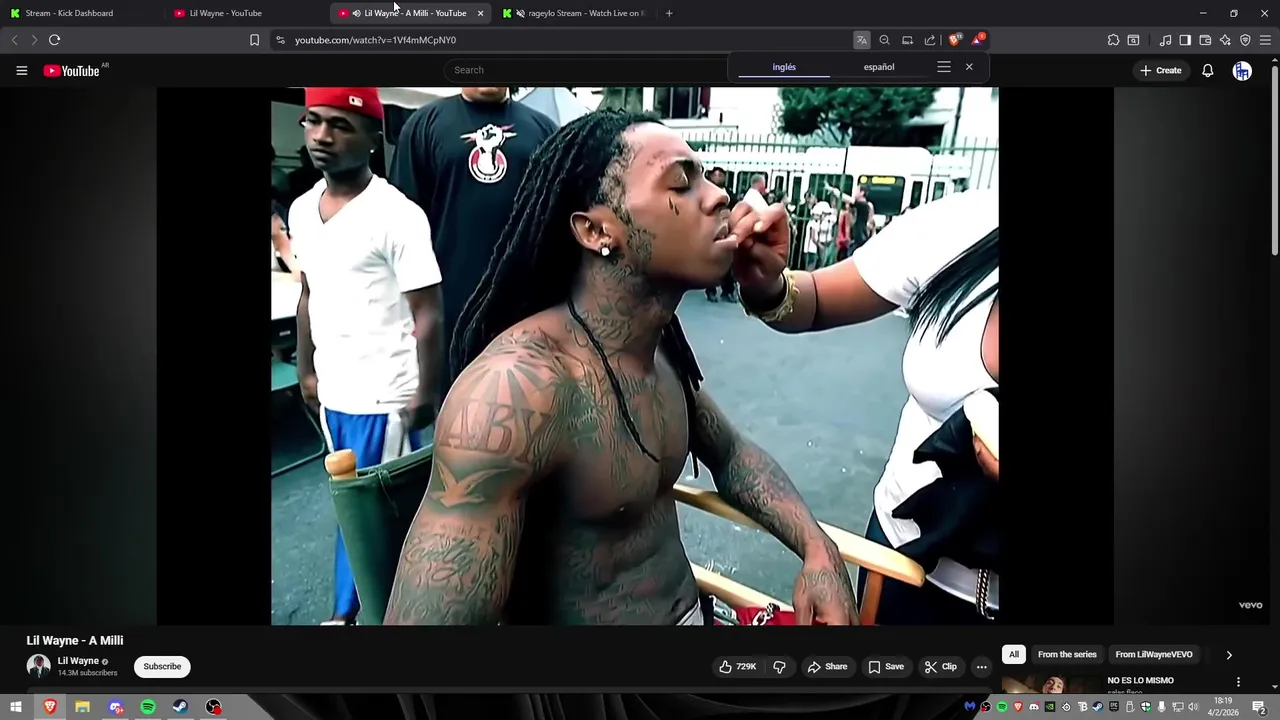Show more filter chips with the arrow
Image resolution: width=1280 pixels, height=720 pixels.
(1229, 655)
